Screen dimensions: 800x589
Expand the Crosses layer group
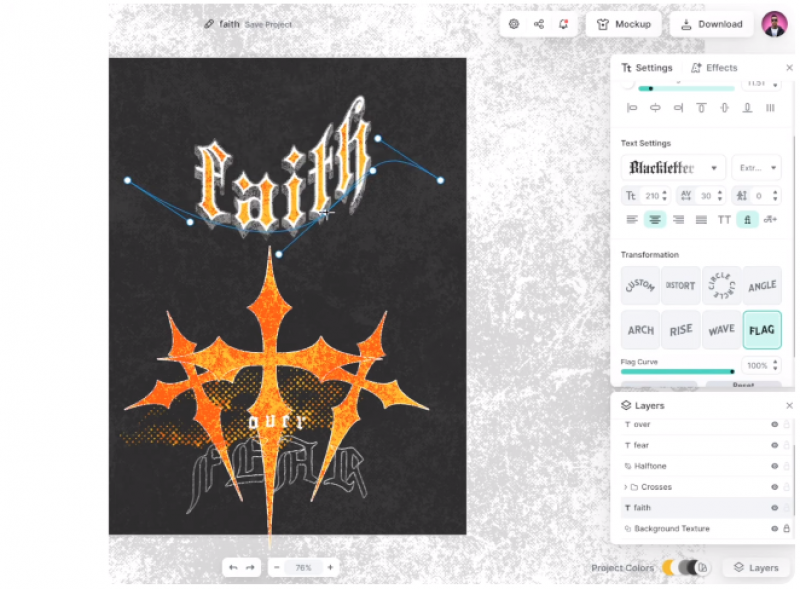pos(625,487)
